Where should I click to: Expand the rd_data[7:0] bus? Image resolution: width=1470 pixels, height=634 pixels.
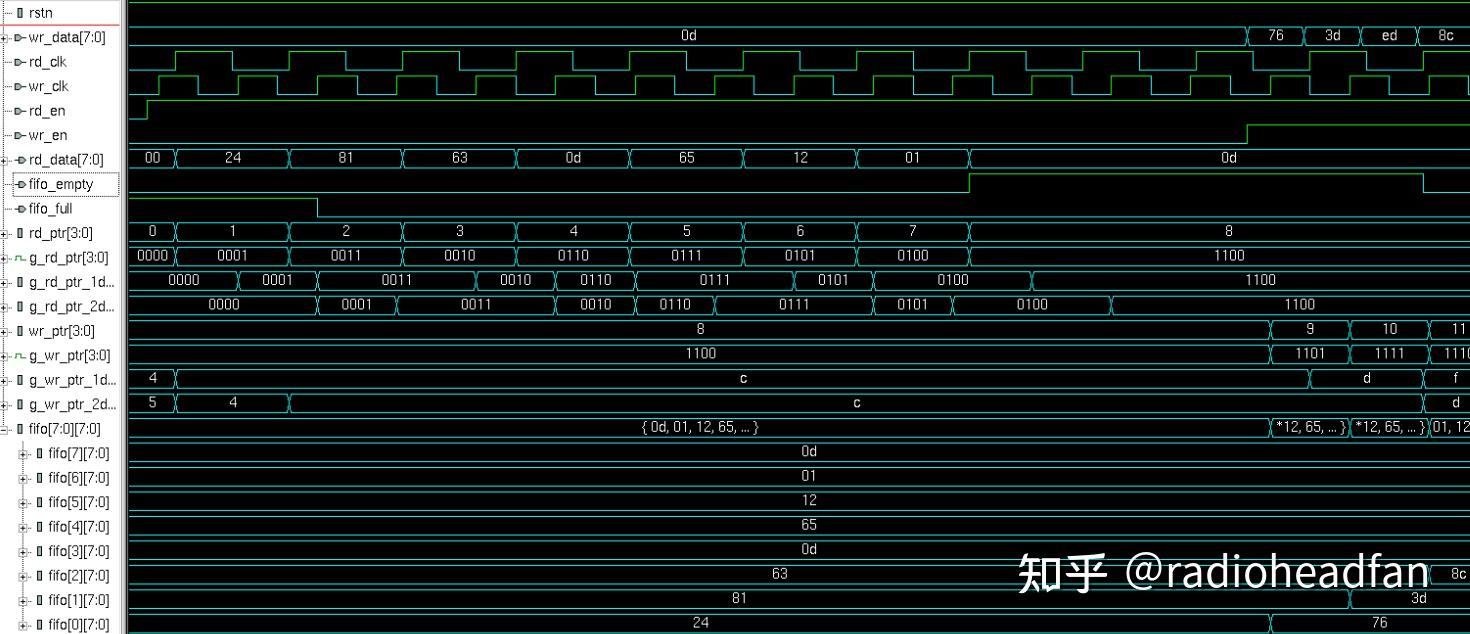pos(4,158)
